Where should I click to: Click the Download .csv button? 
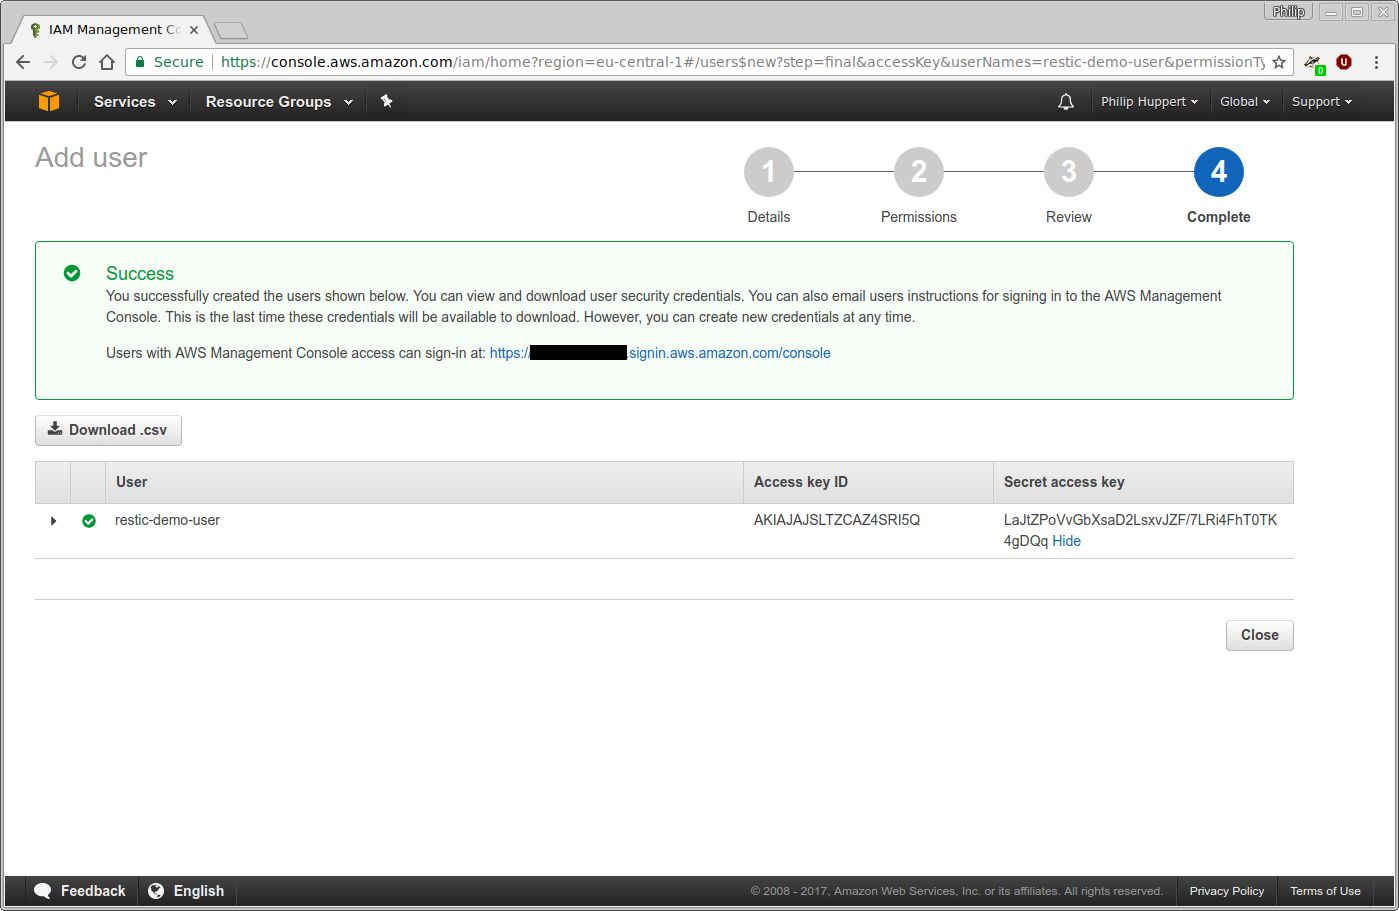[x=108, y=430]
